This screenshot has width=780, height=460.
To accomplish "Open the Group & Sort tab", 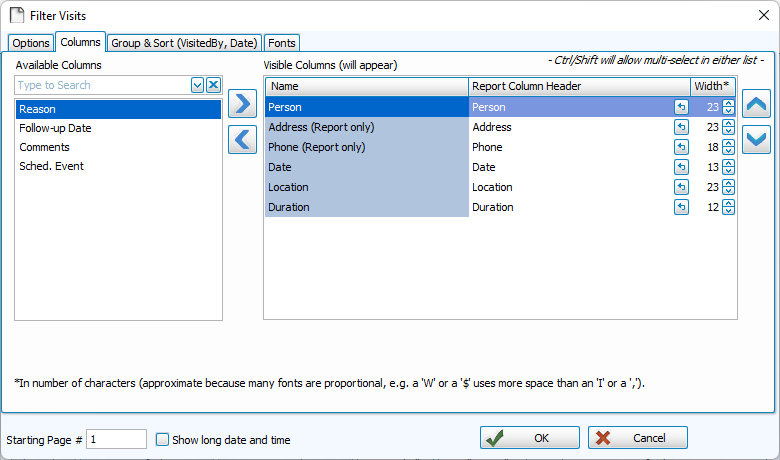I will click(184, 43).
